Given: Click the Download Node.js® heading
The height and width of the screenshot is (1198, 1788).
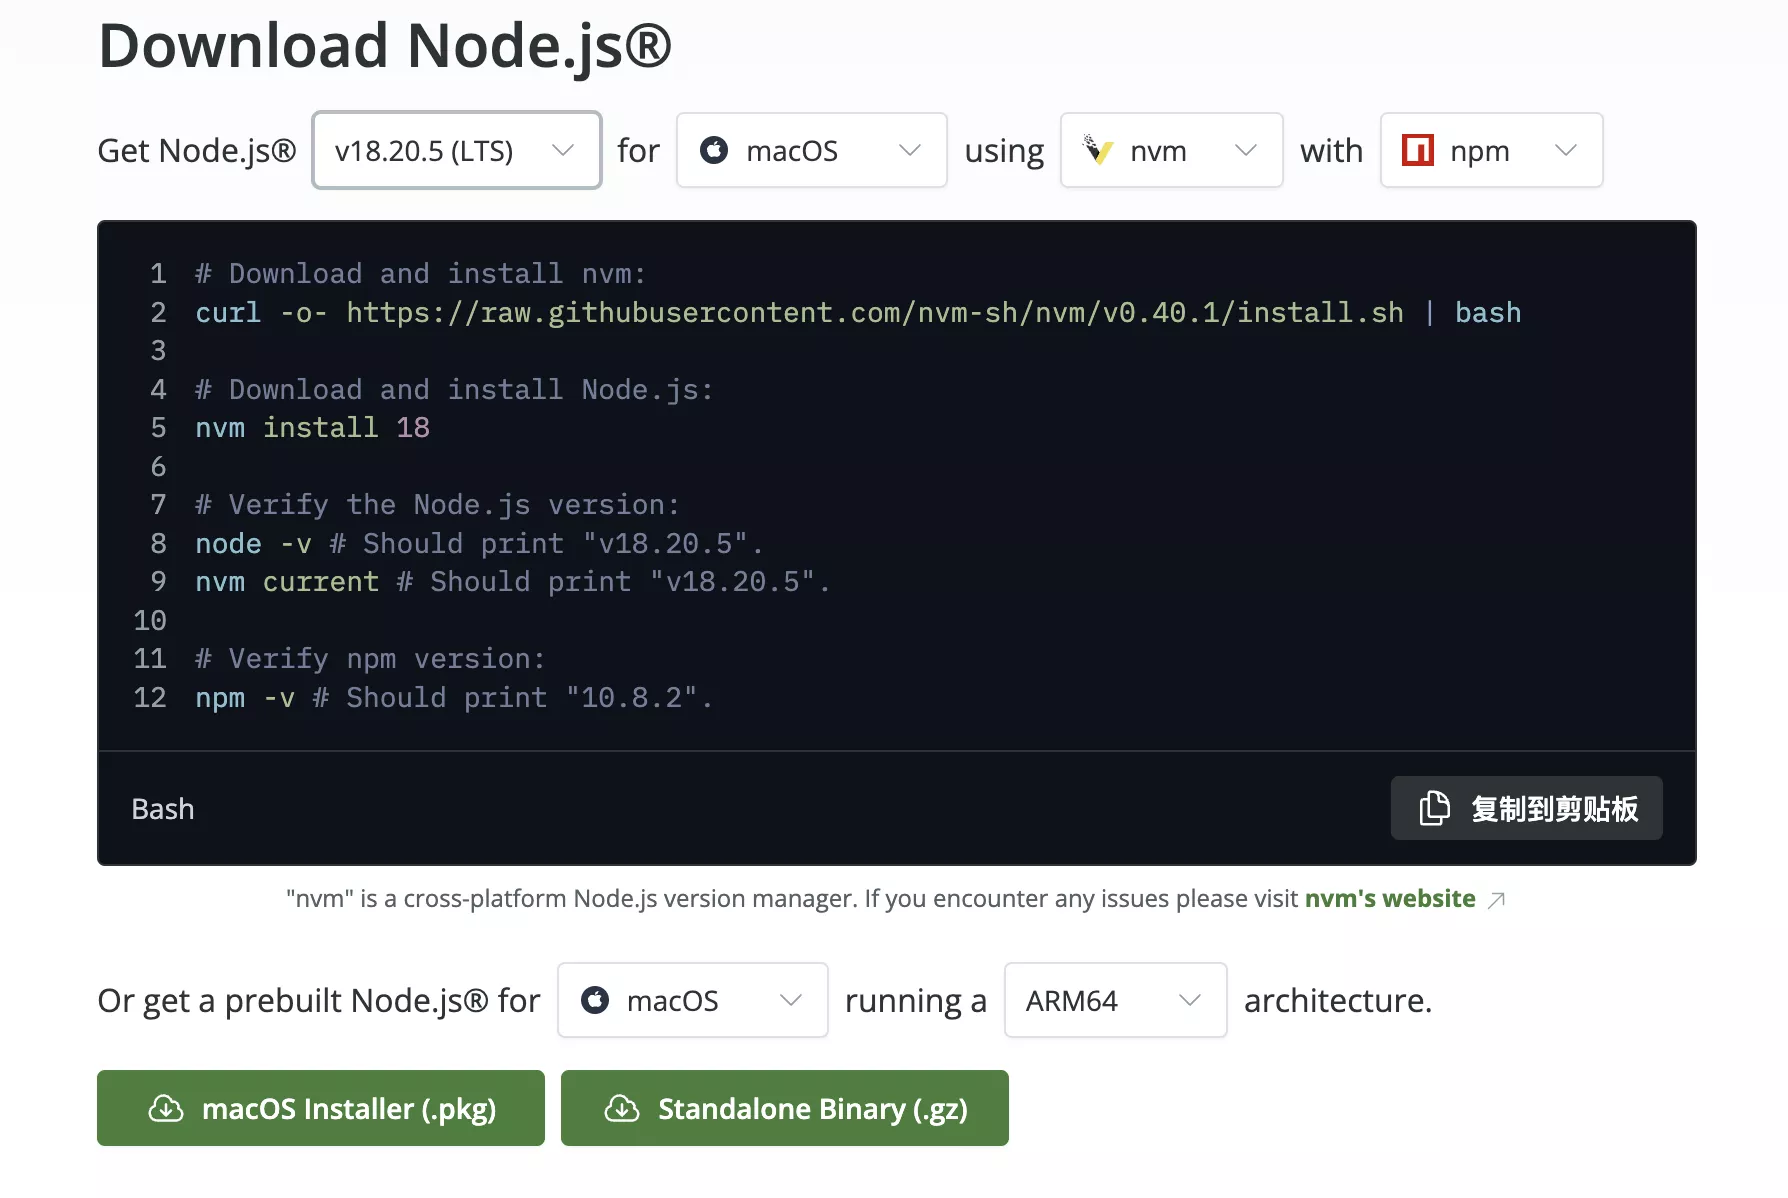Looking at the screenshot, I should tap(385, 46).
